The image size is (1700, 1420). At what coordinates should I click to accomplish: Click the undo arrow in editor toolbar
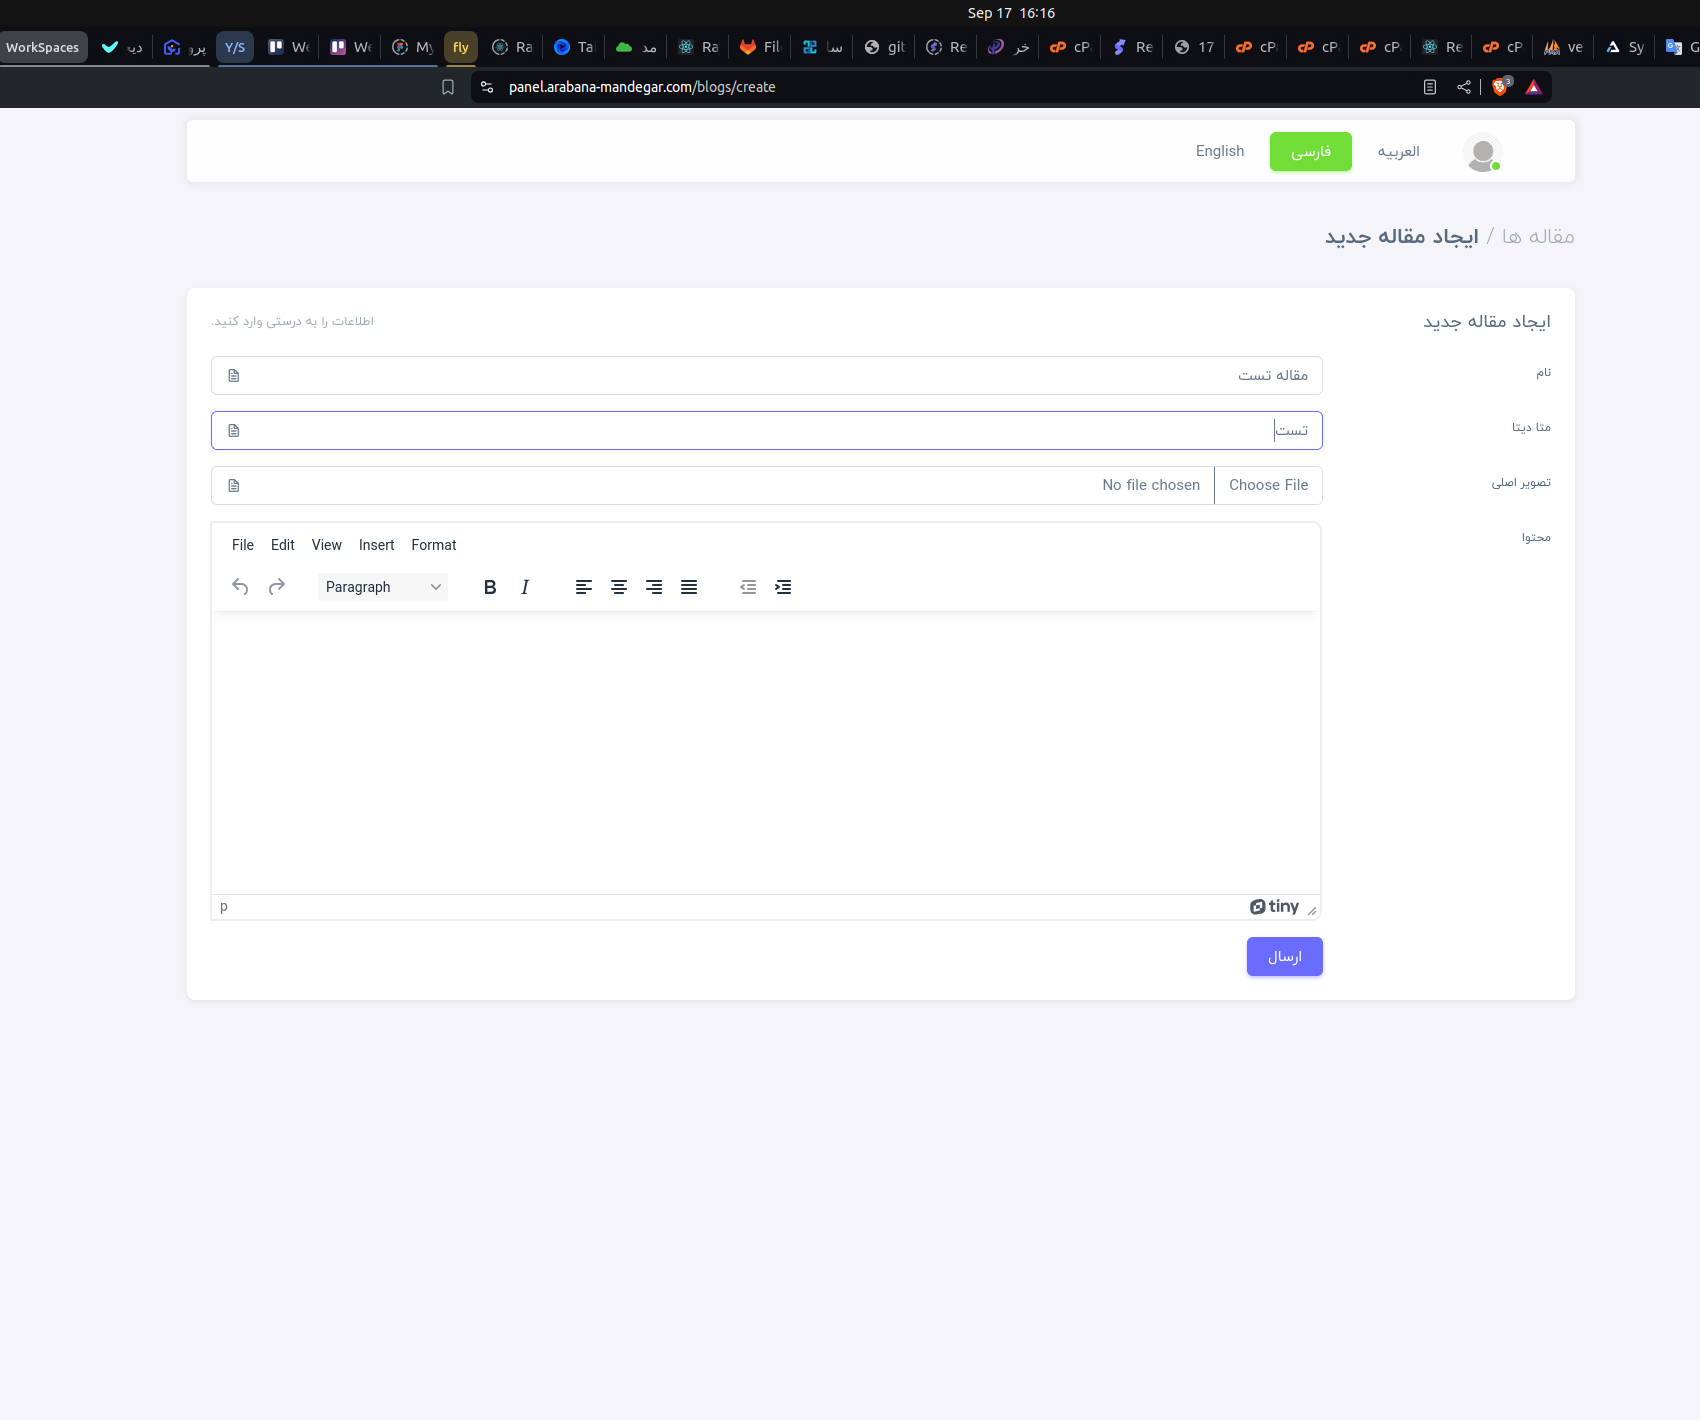point(240,587)
